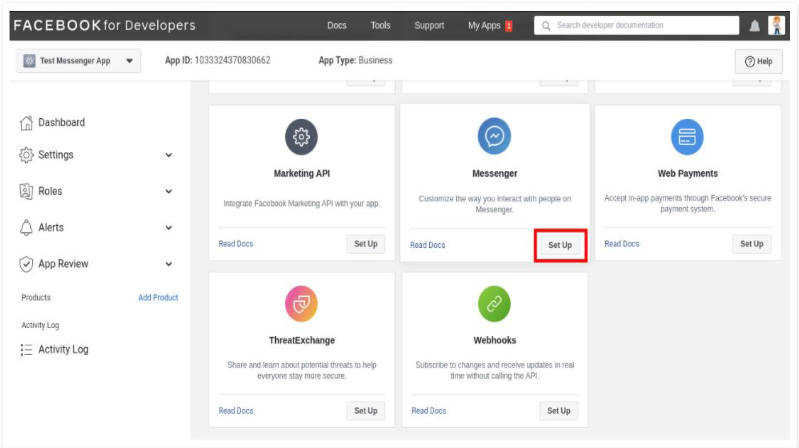
Task: Click the ThreatExchange card title
Action: (x=302, y=340)
